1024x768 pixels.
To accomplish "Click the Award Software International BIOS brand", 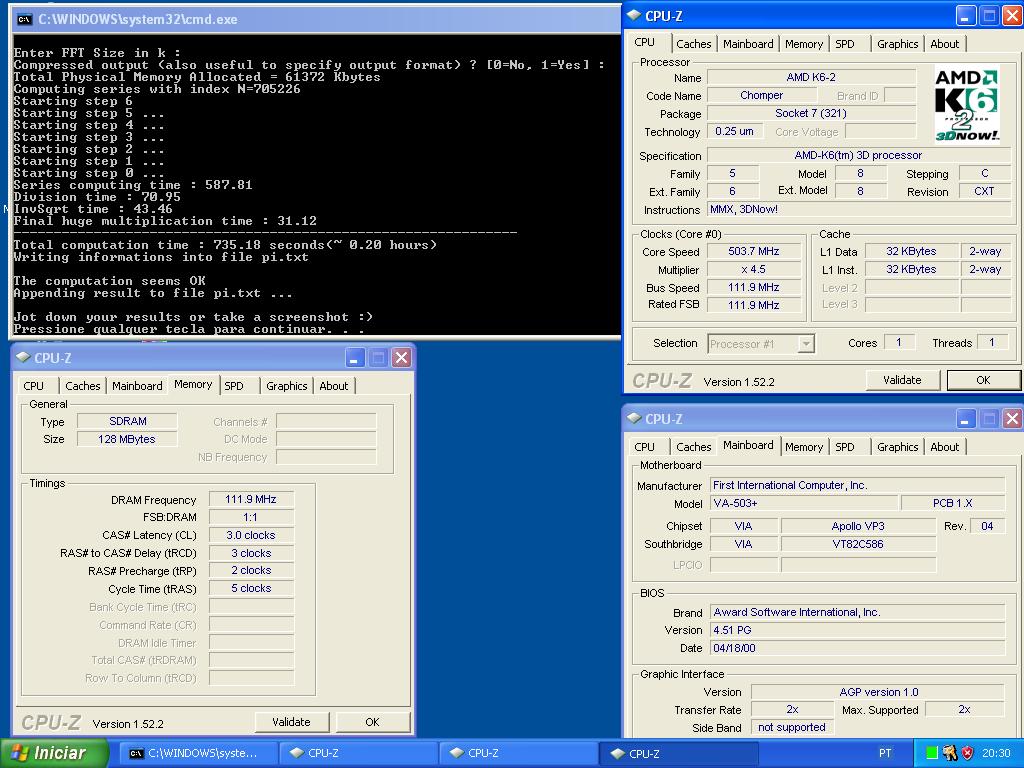I will coord(857,613).
